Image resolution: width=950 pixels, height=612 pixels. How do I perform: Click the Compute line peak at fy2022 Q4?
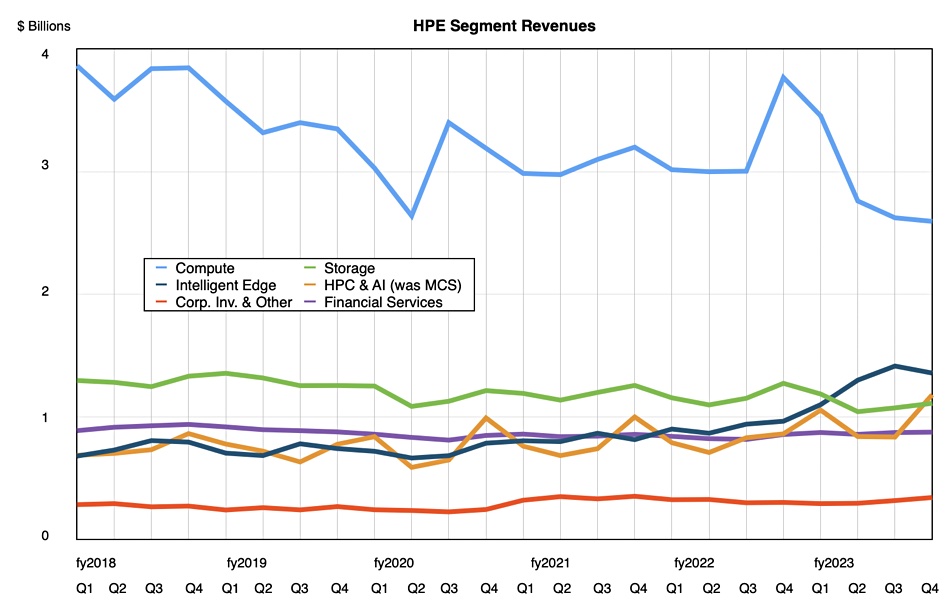783,77
